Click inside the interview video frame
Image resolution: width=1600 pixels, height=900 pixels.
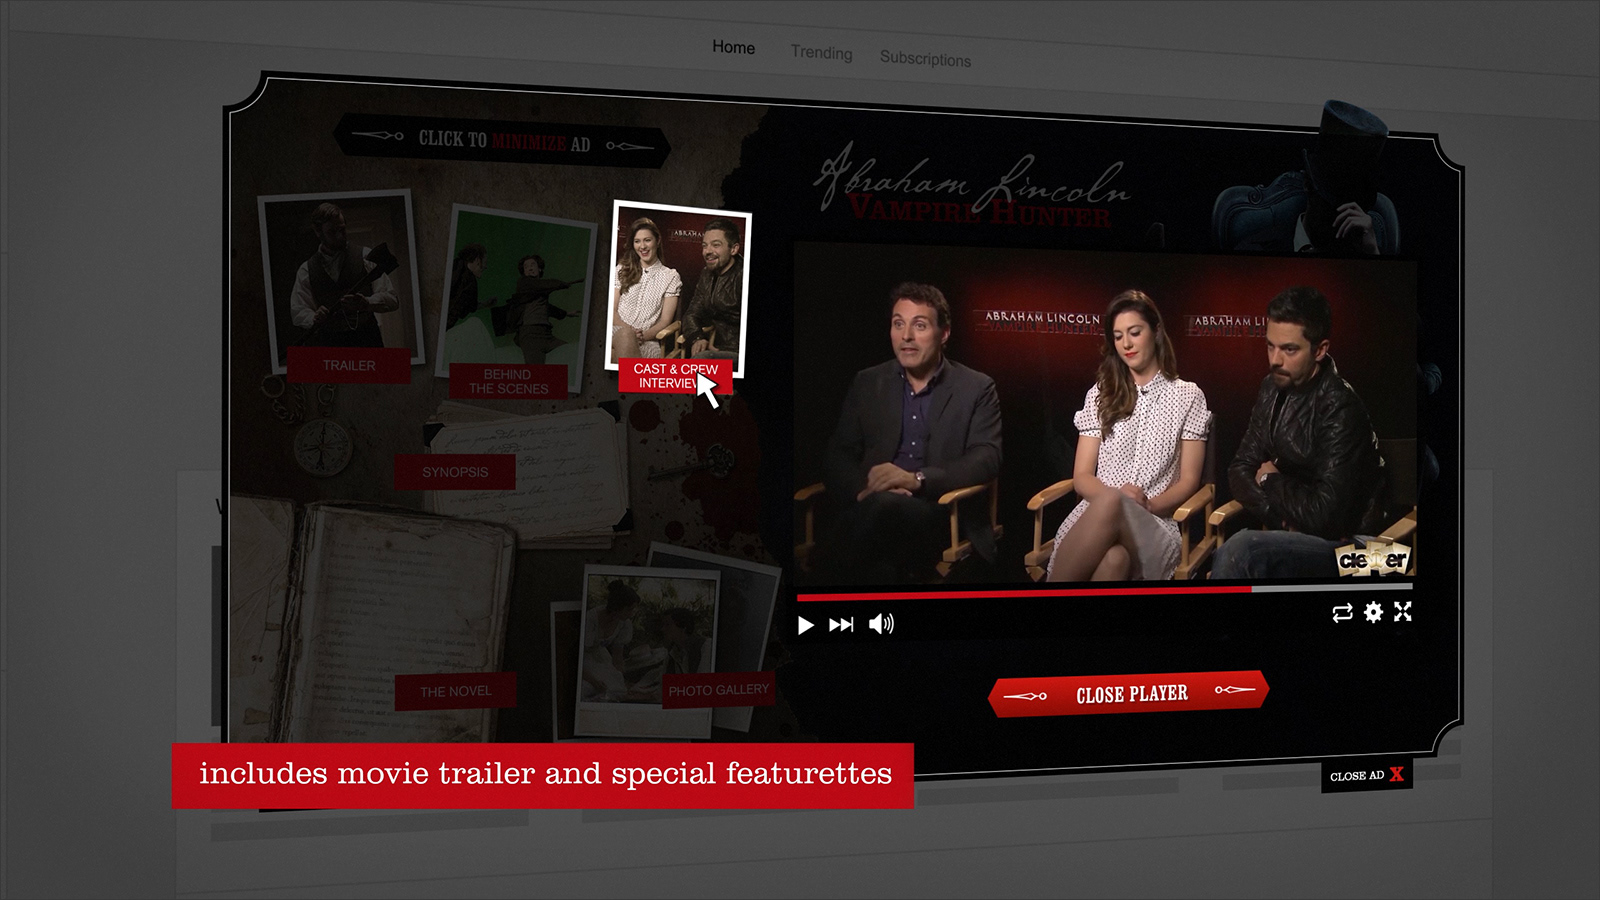(x=1105, y=415)
